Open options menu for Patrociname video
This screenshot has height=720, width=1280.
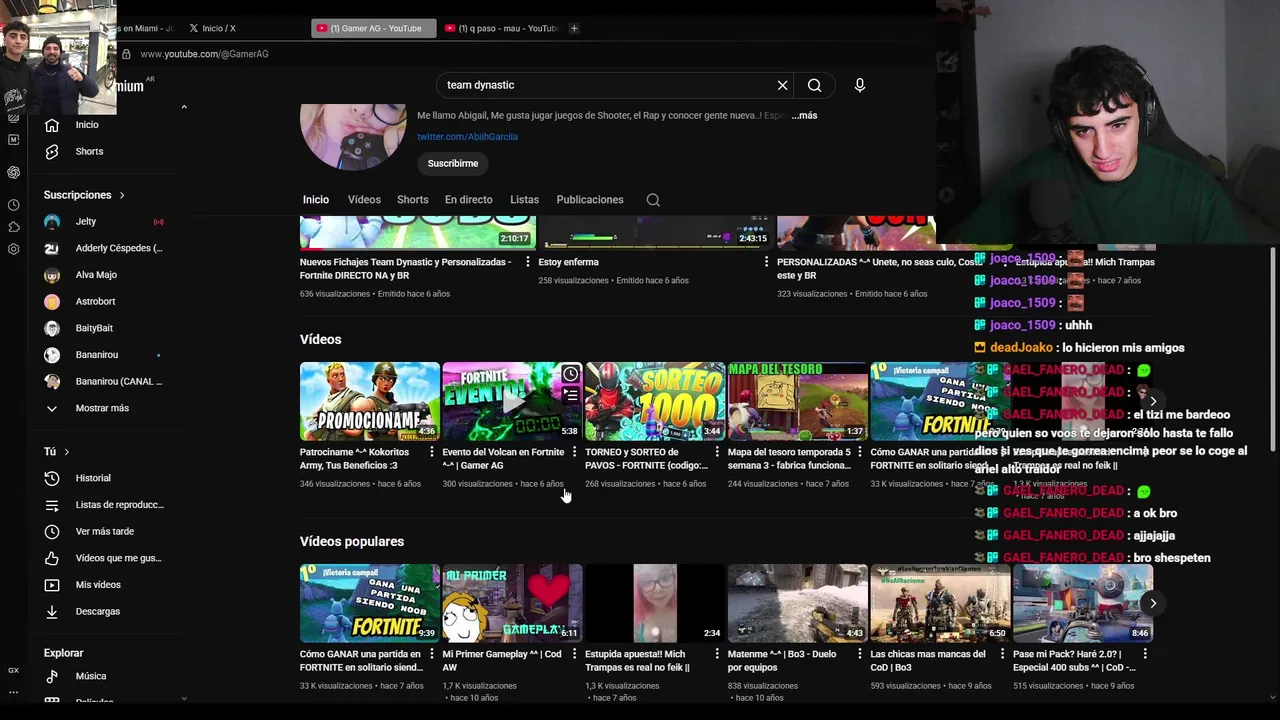click(x=431, y=452)
